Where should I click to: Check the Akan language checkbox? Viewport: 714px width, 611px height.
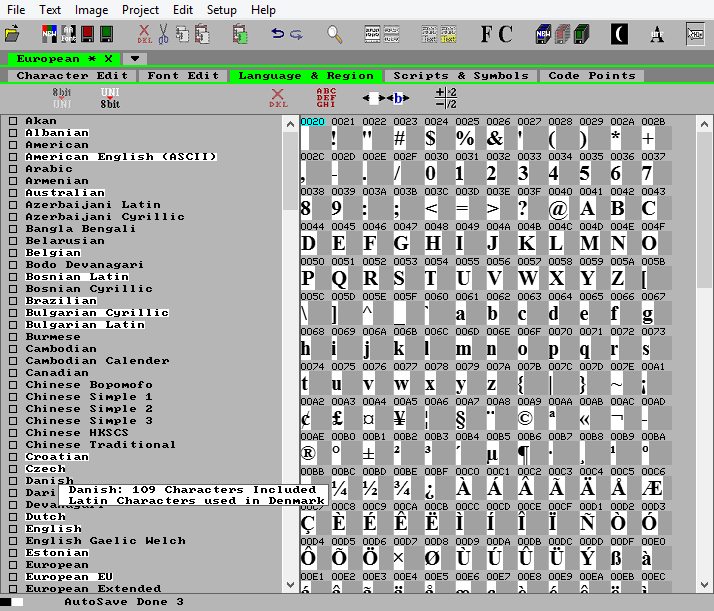(x=13, y=121)
